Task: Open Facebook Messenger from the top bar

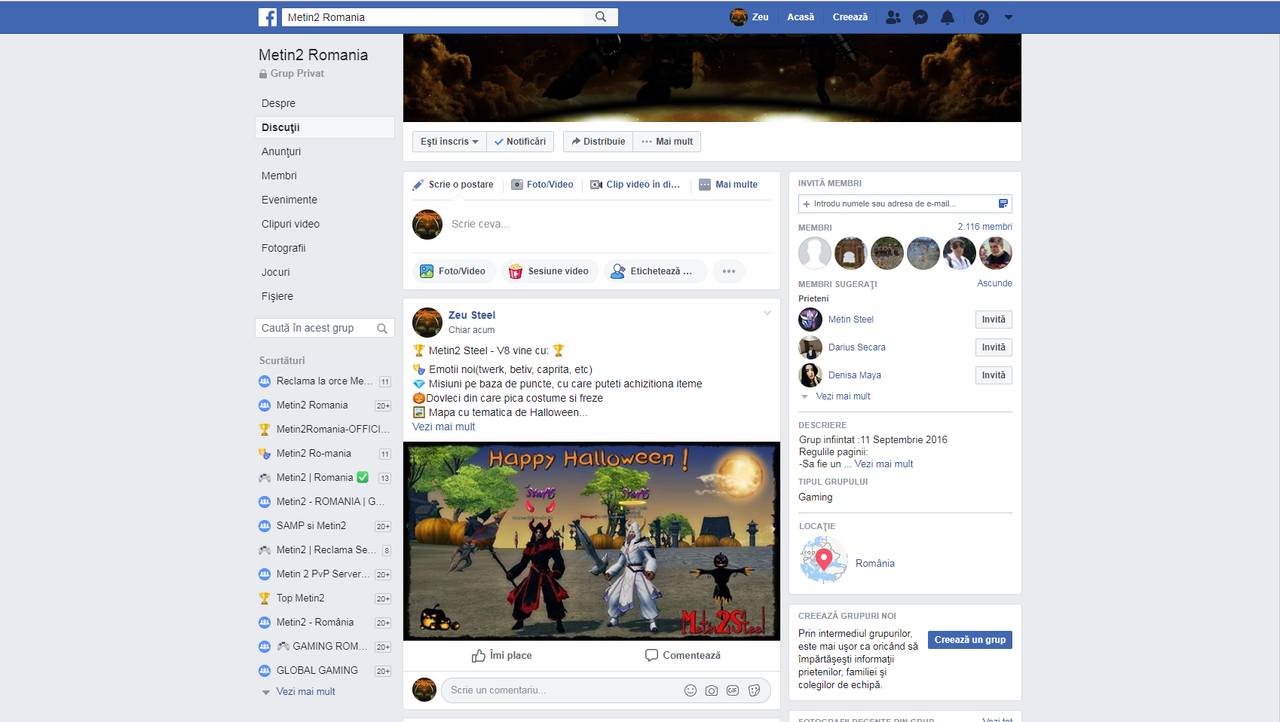Action: click(x=920, y=17)
